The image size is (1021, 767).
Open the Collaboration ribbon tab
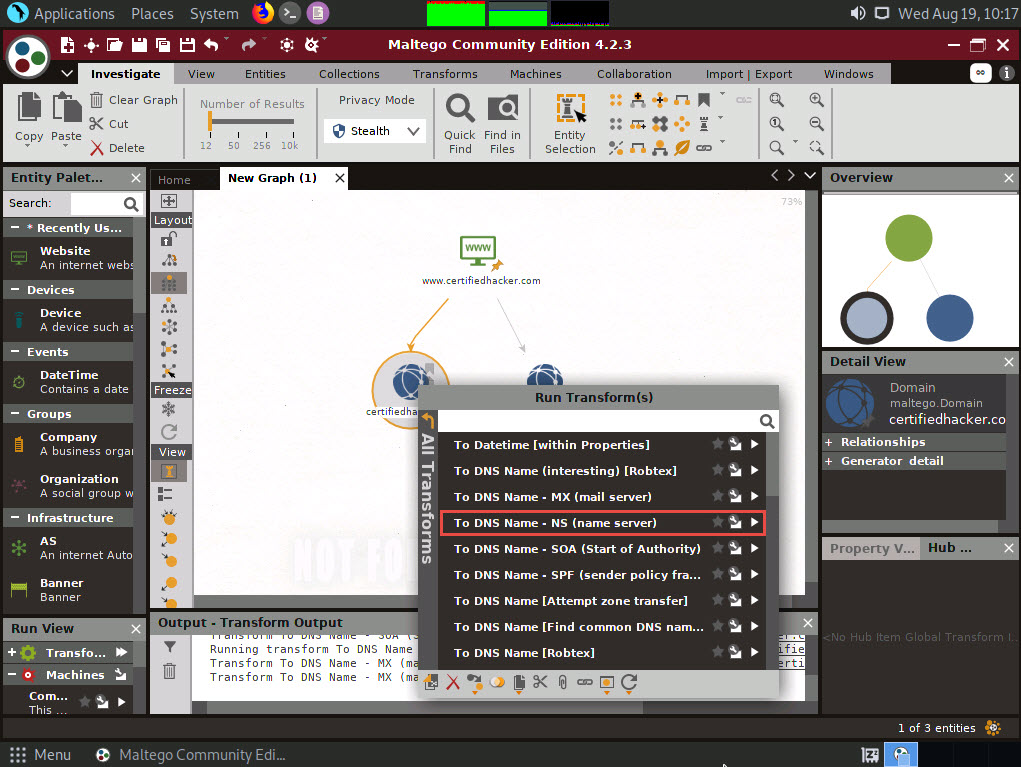pyautogui.click(x=634, y=74)
